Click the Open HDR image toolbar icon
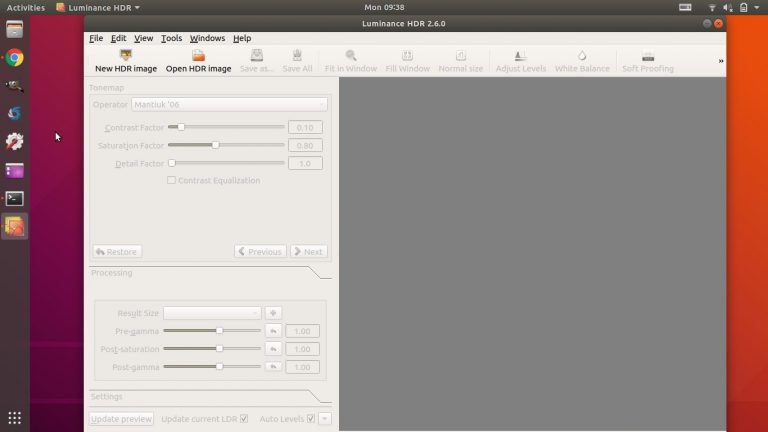This screenshot has width=768, height=432. point(198,55)
